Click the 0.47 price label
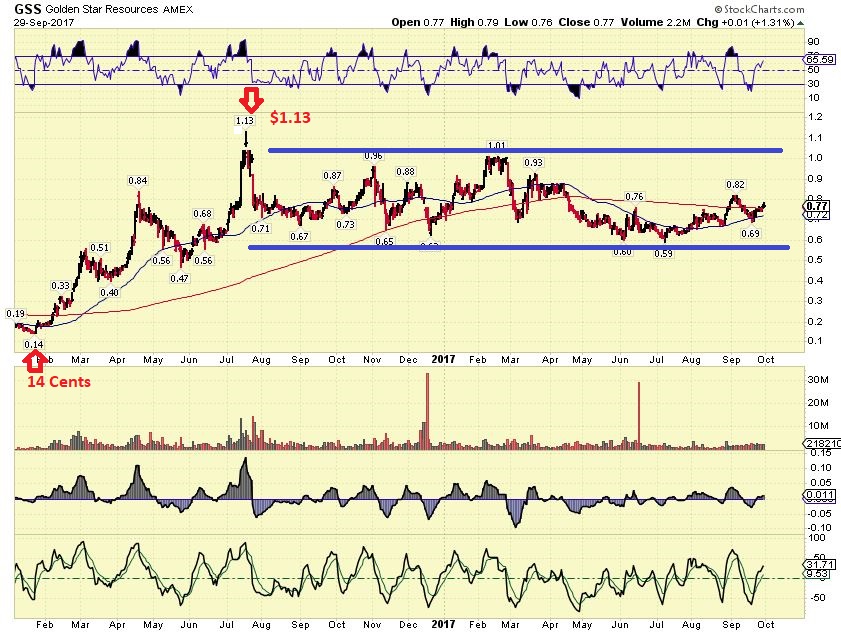Image resolution: width=841 pixels, height=637 pixels. pos(179,279)
